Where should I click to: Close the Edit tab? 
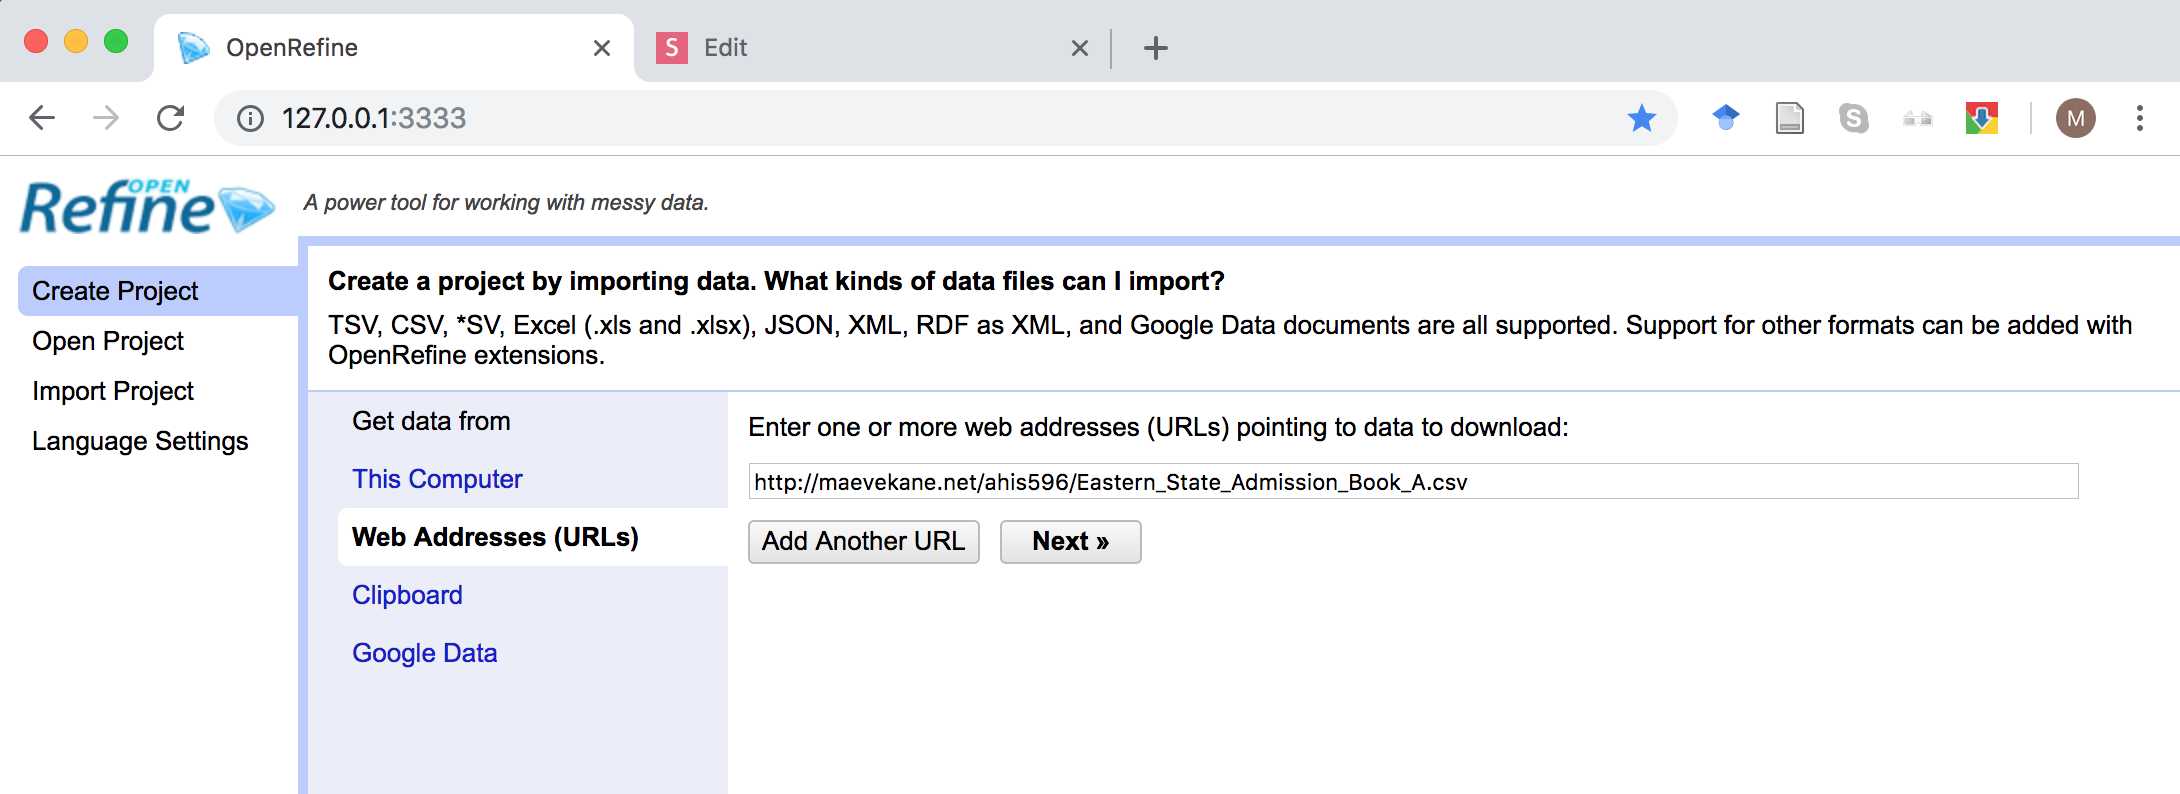click(x=1079, y=48)
